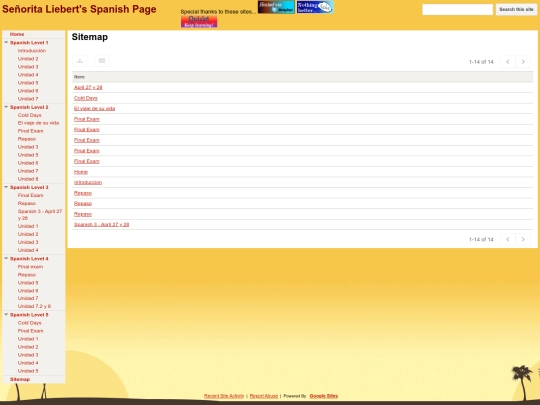Select Cold Days under Spanish Level 2
This screenshot has height=405, width=540.
click(x=30, y=115)
